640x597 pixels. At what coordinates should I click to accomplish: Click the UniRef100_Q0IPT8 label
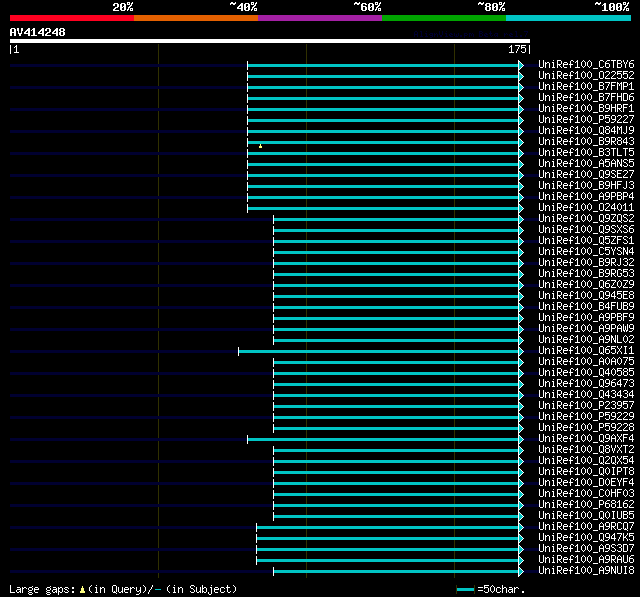click(x=586, y=472)
